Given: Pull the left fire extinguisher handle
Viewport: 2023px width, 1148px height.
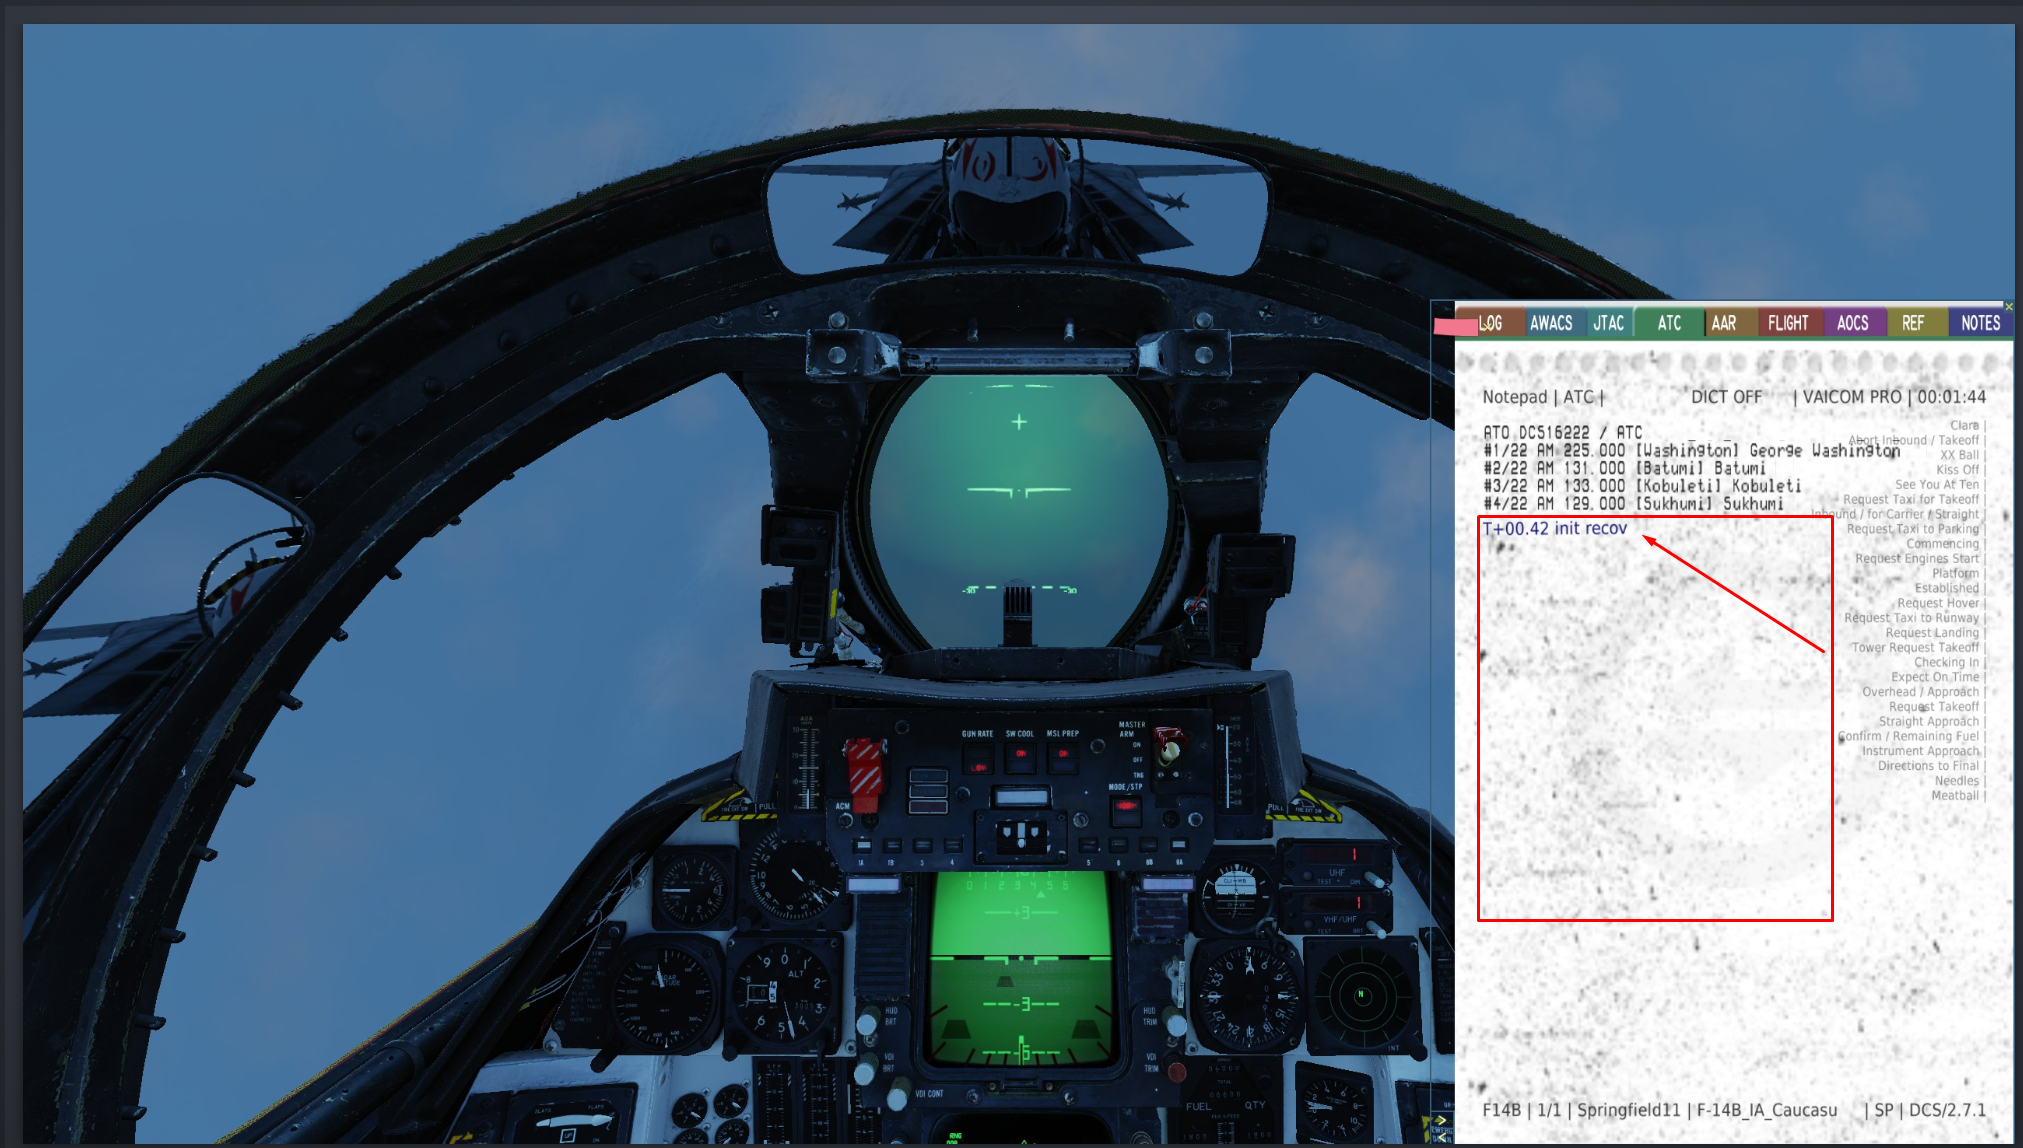Looking at the screenshot, I should click(741, 807).
